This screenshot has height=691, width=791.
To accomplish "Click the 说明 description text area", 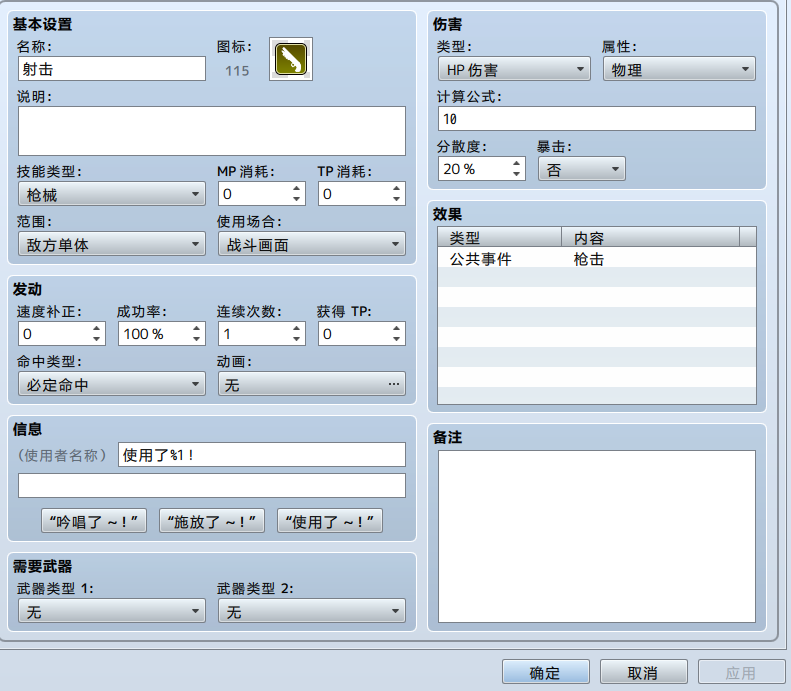I will [212, 131].
